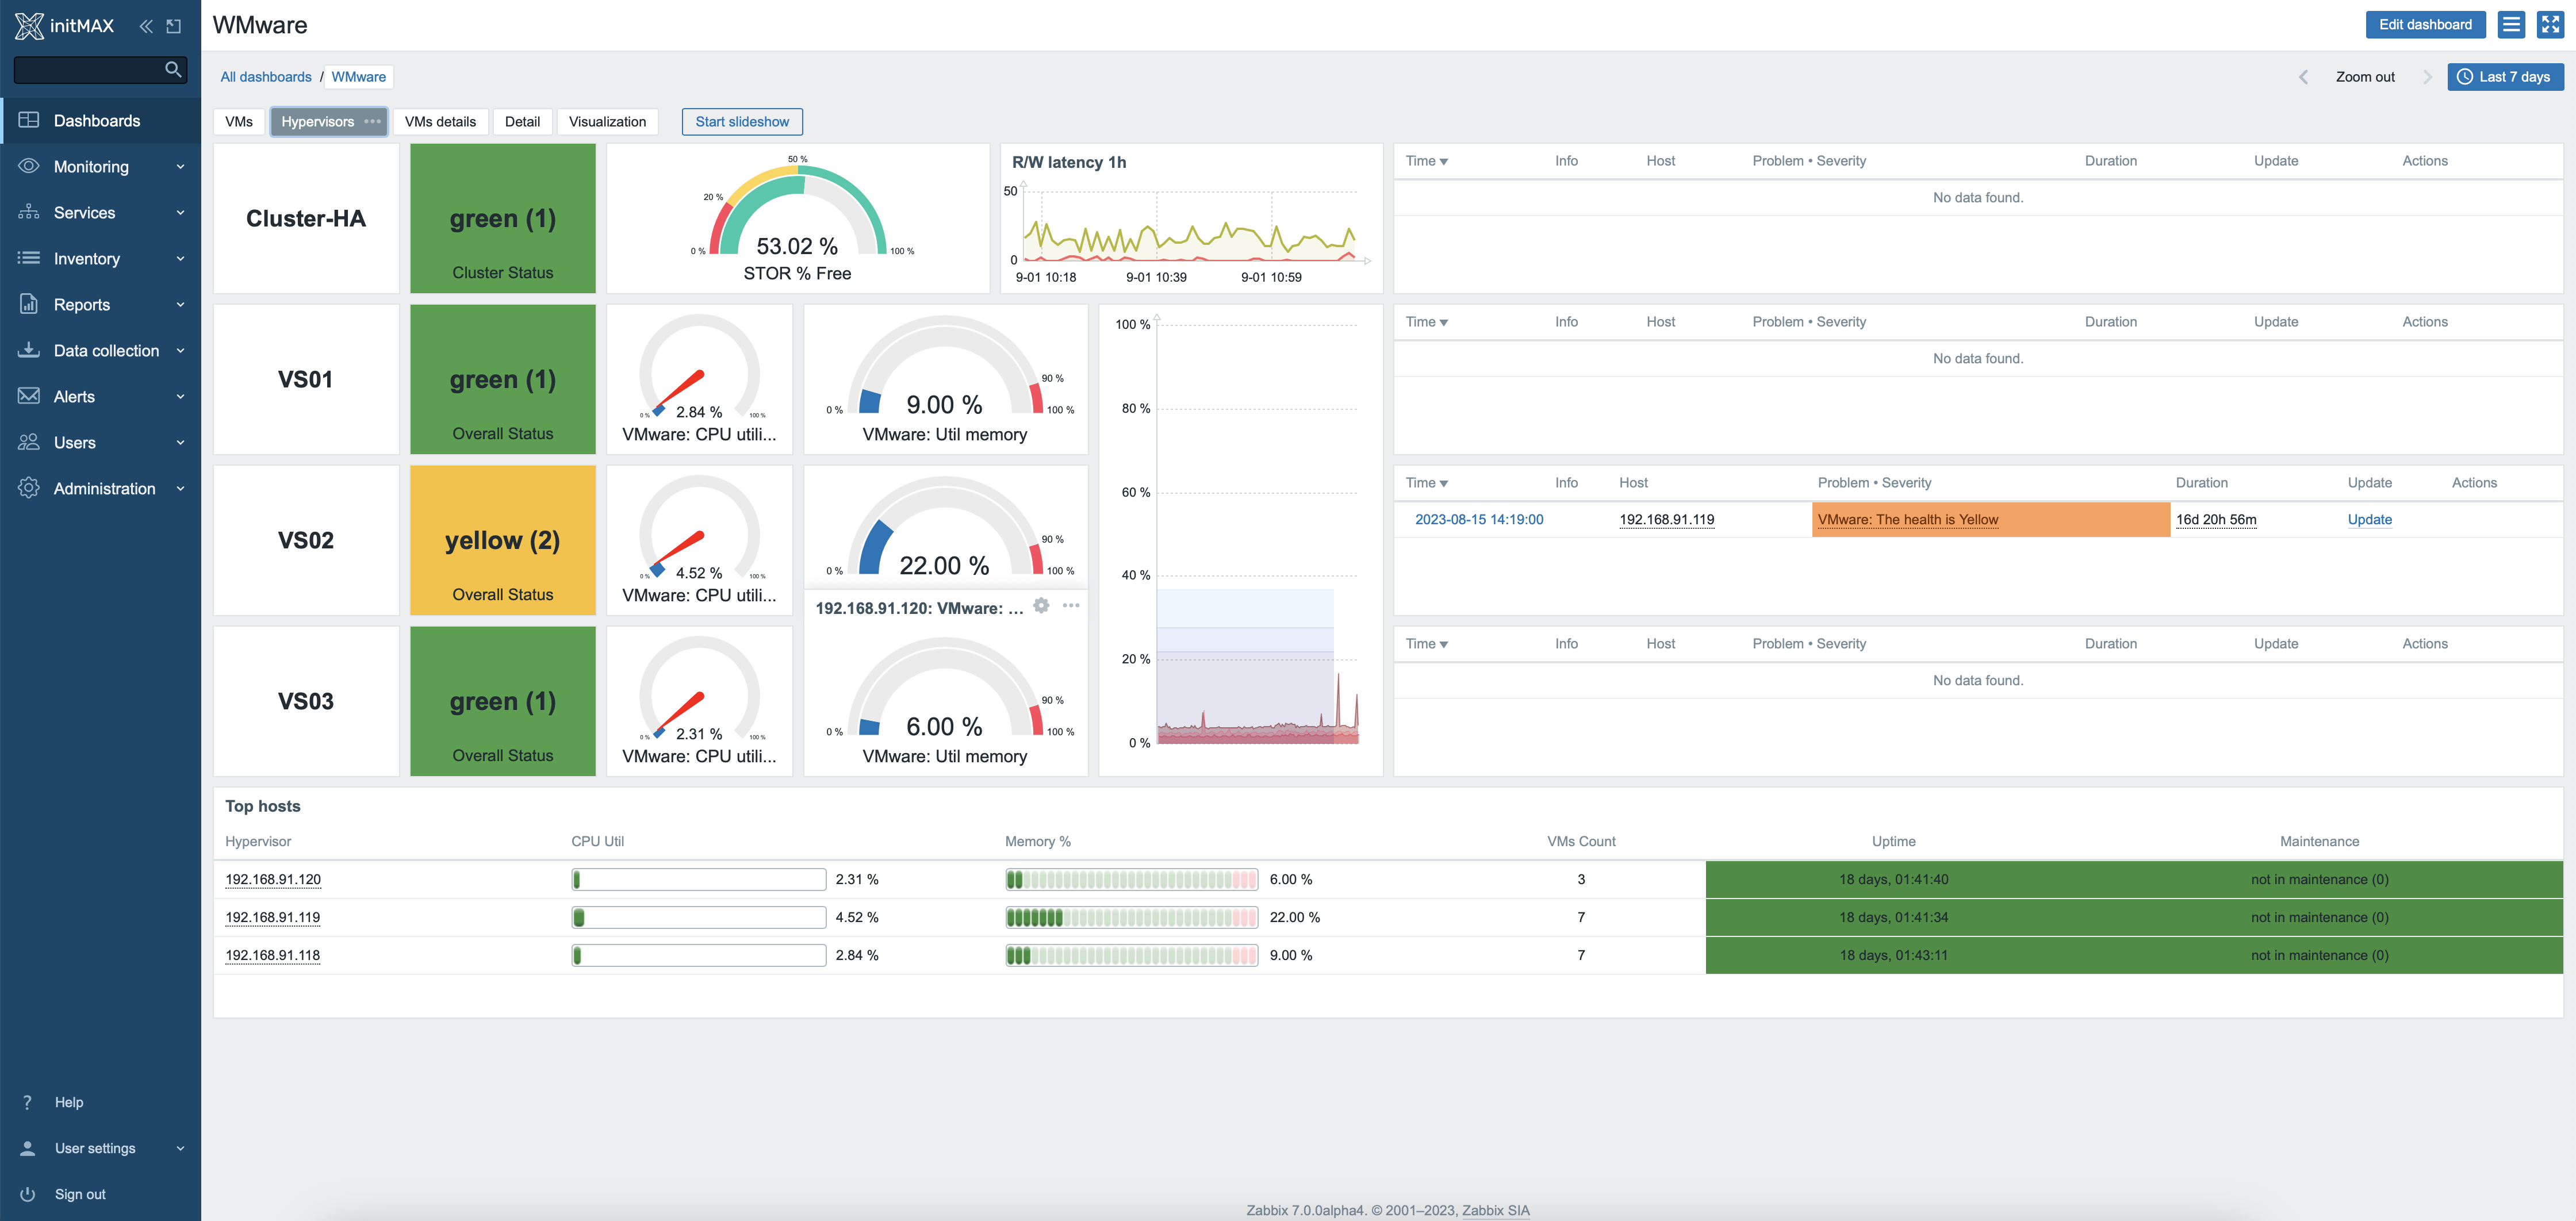Open widget gear settings for 192.168.91.120
The image size is (2576, 1221).
click(x=1041, y=605)
